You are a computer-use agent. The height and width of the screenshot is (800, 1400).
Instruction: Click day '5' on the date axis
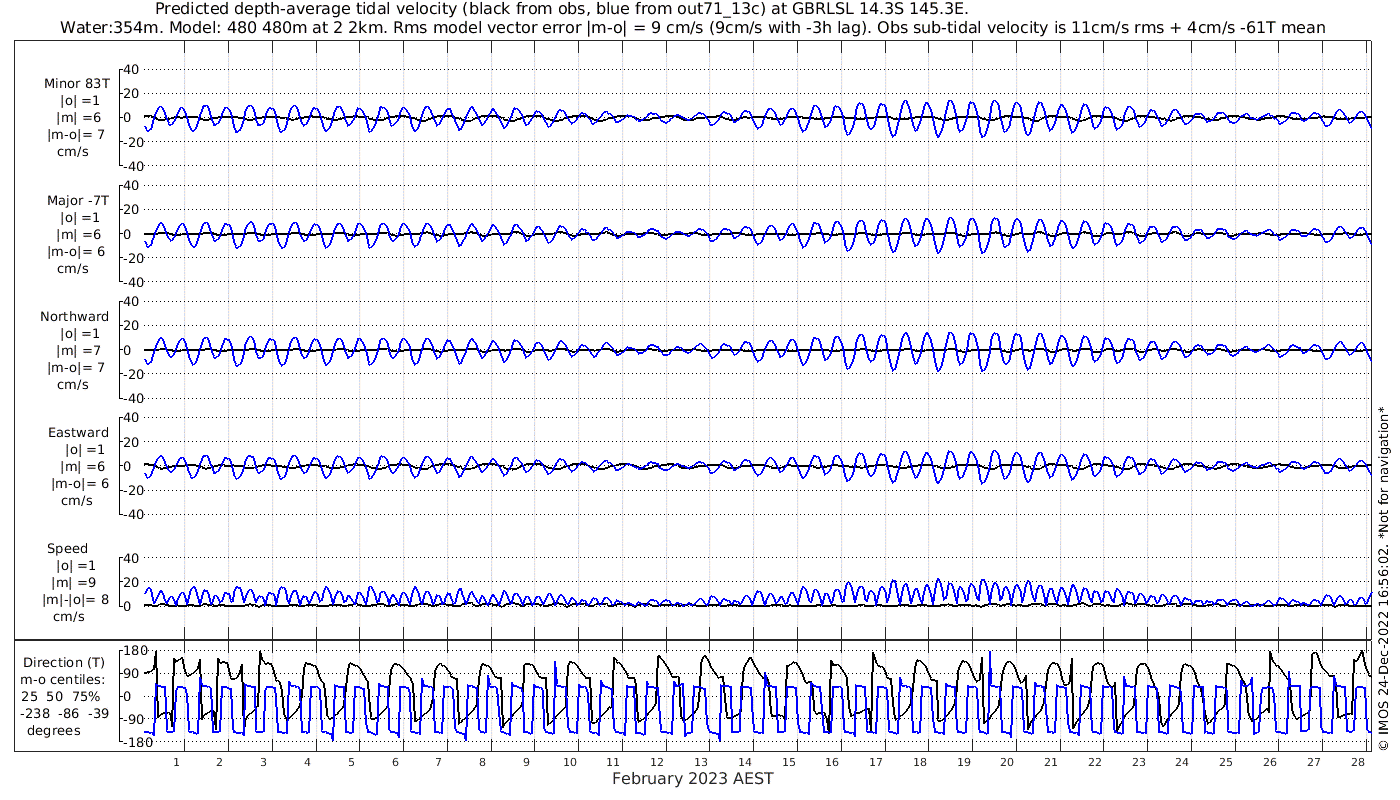pyautogui.click(x=351, y=762)
